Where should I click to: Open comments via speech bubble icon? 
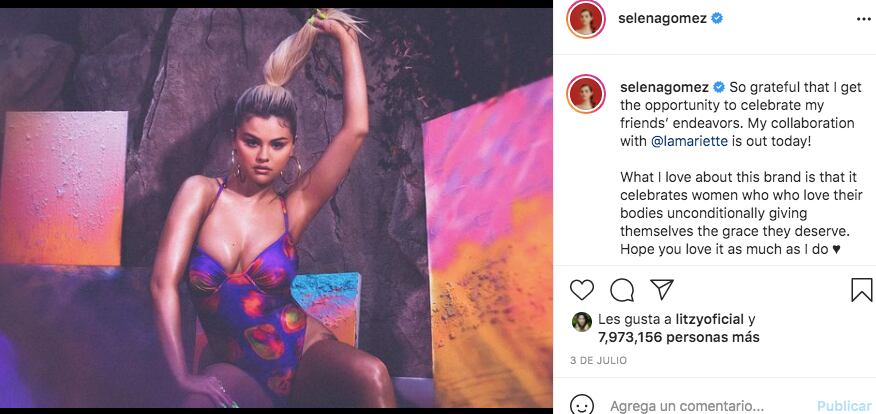pyautogui.click(x=622, y=290)
